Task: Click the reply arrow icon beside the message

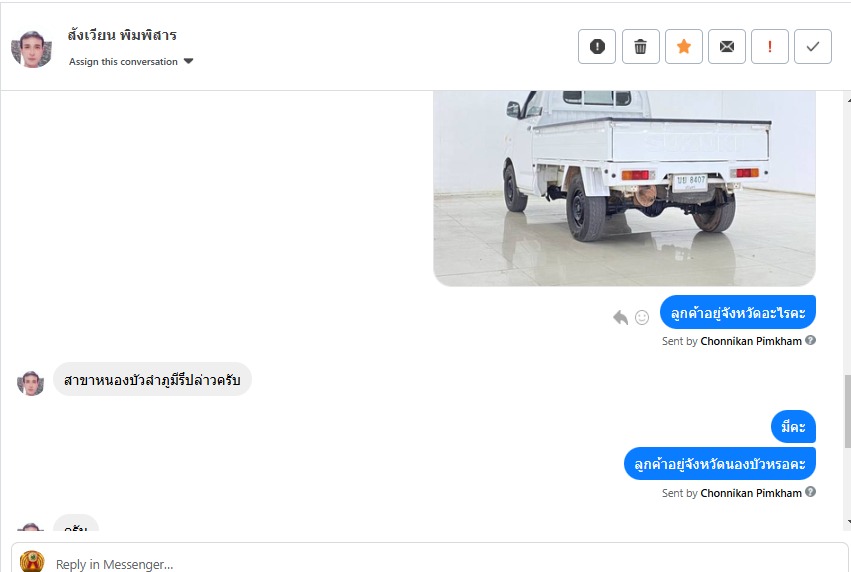Action: point(620,317)
